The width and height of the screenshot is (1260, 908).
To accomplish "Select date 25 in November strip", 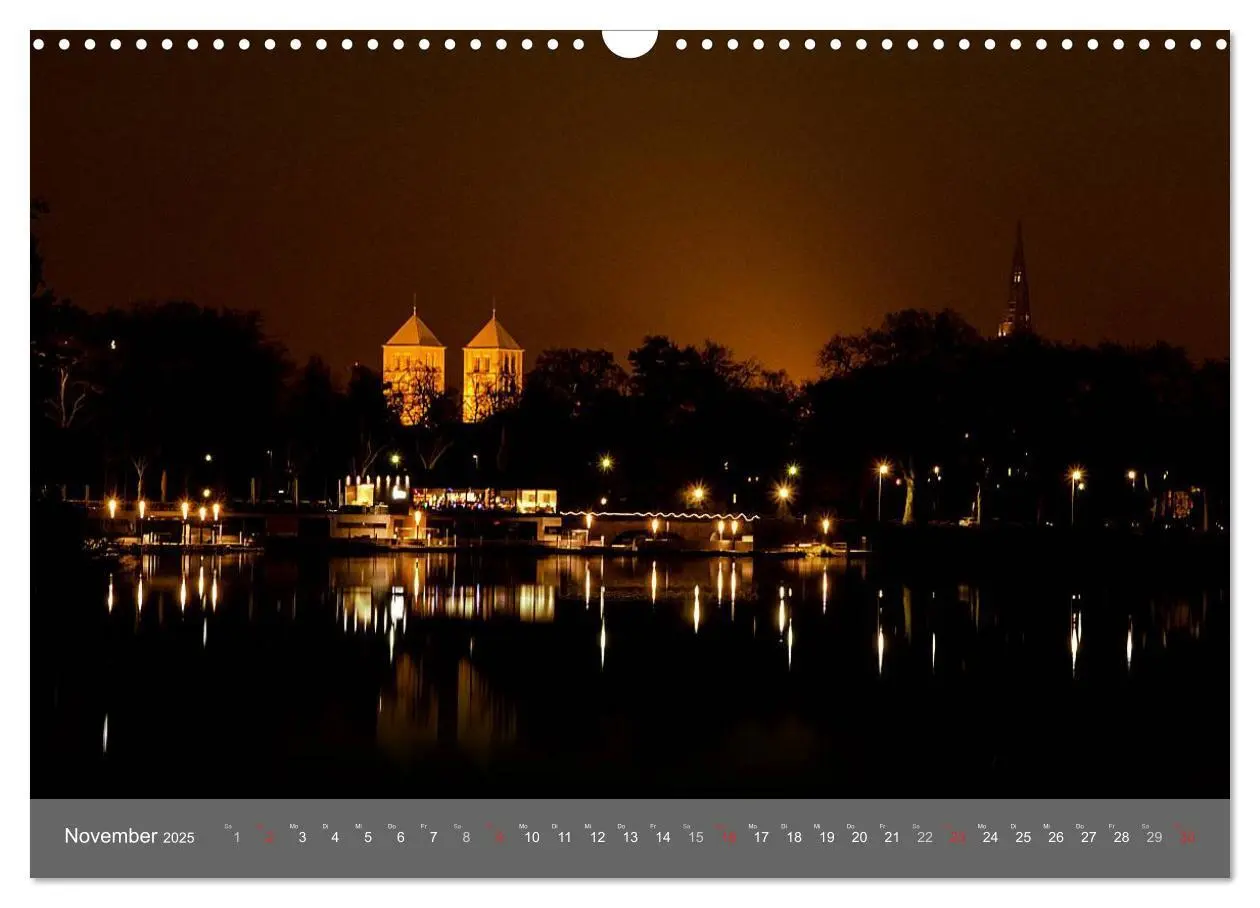I will click(1023, 837).
